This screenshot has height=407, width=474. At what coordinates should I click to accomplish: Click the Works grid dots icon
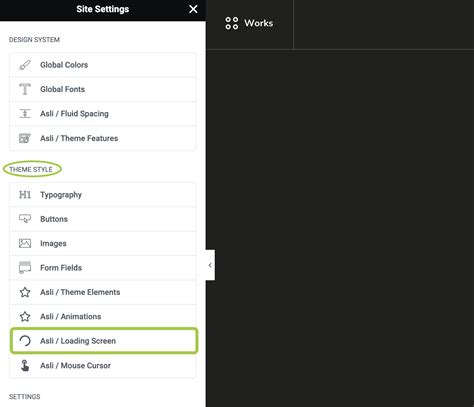point(232,23)
